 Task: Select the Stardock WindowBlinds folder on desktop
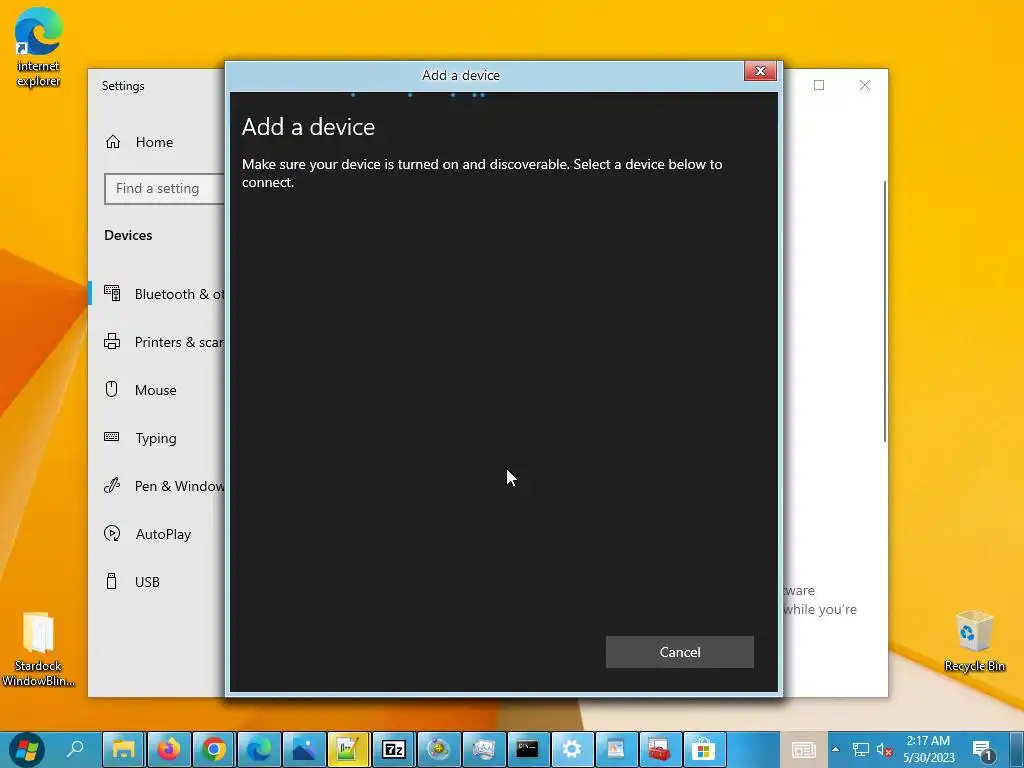38,649
